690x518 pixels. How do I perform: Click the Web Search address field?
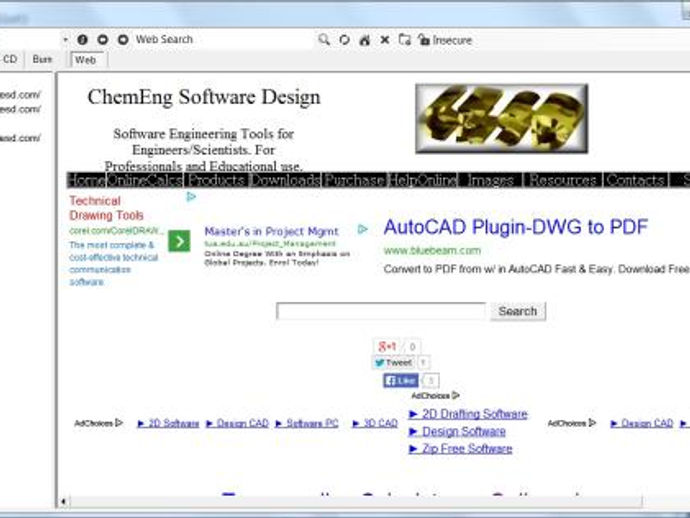coord(222,40)
